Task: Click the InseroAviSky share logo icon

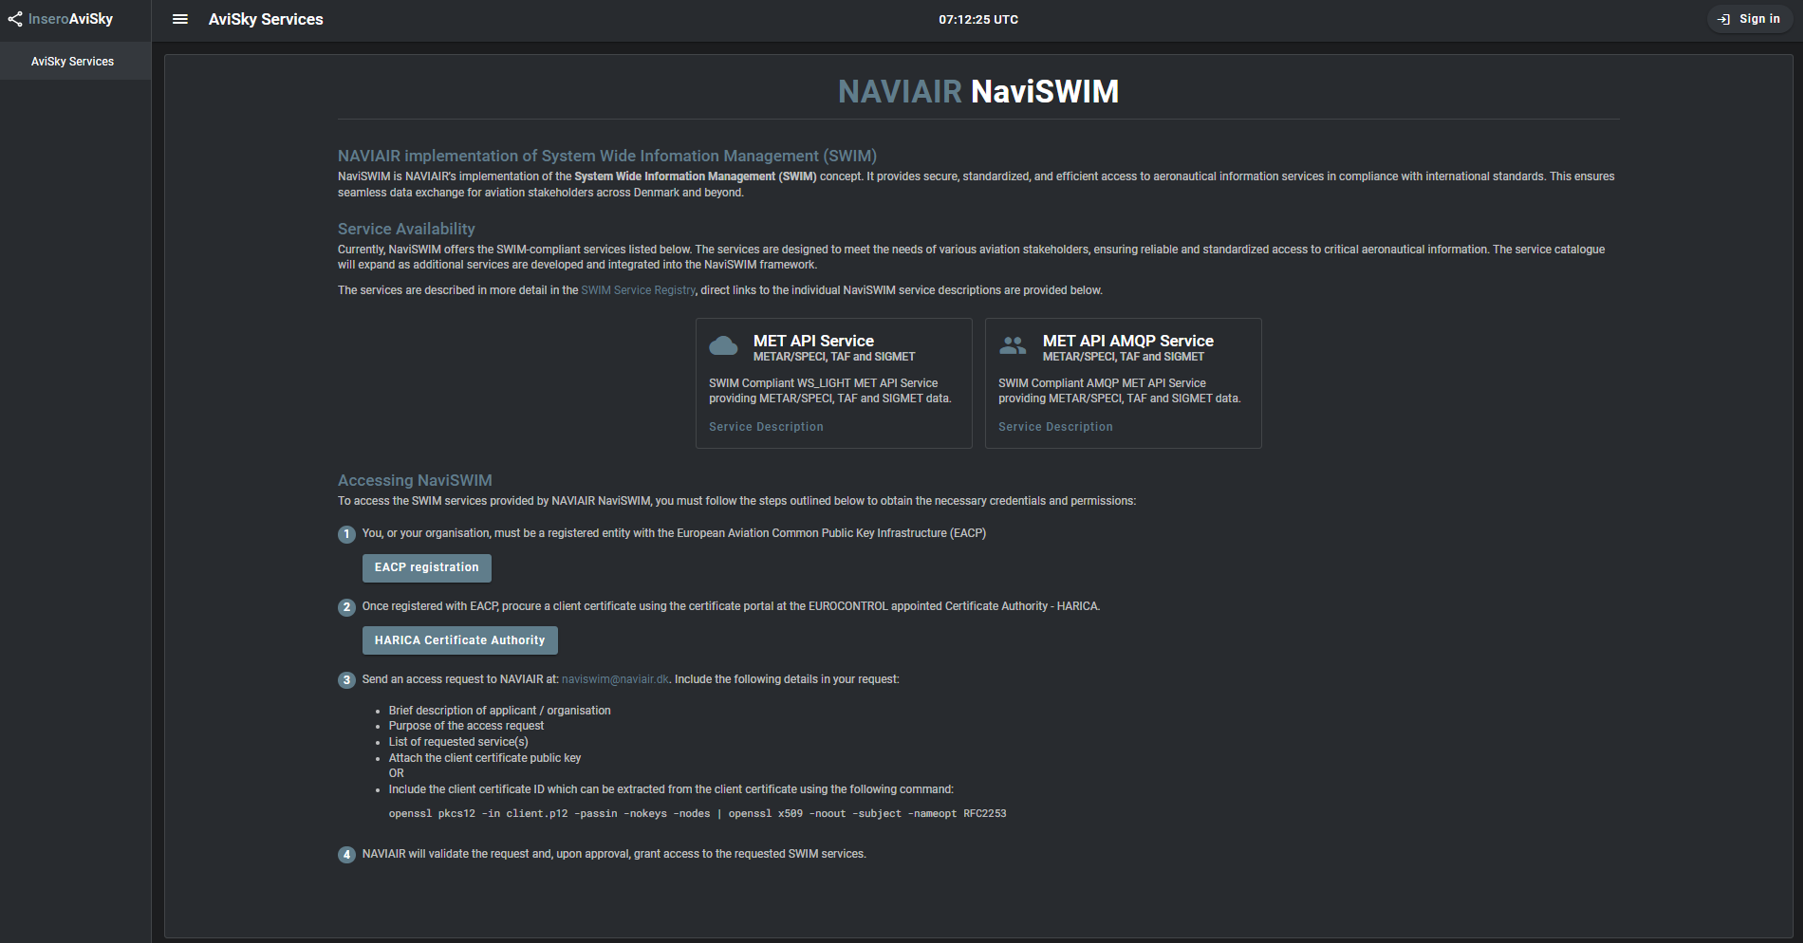Action: [15, 19]
